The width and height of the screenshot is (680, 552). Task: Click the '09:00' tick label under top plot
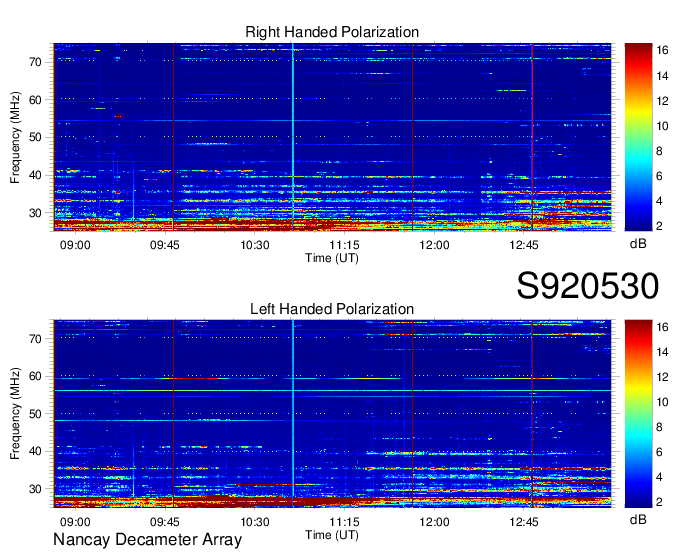coord(75,245)
